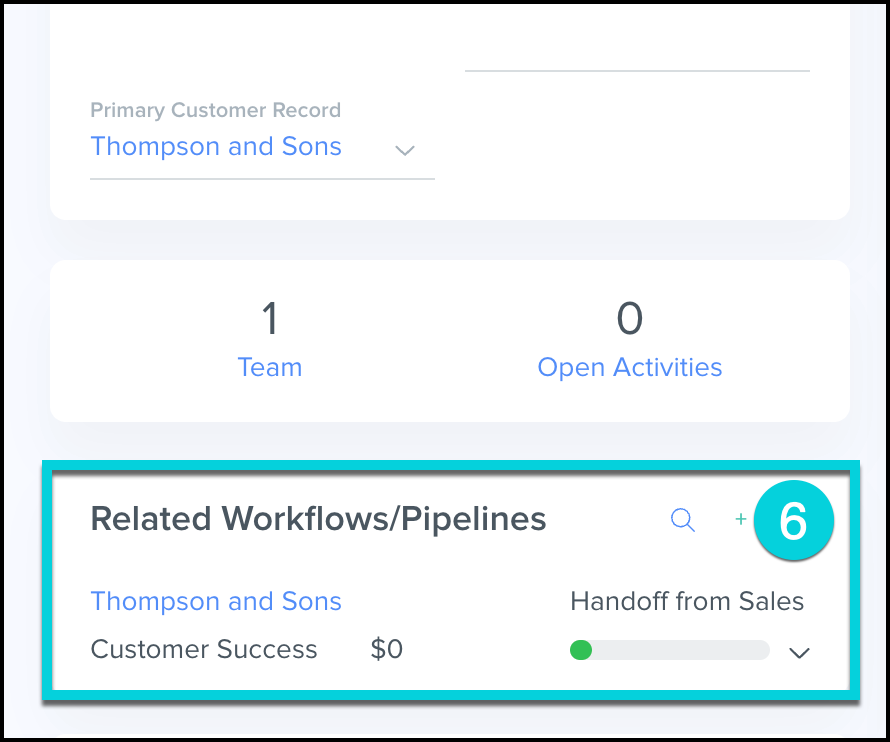Click the teal number 6 callout badge
Screen dimensions: 890x742
(793, 520)
